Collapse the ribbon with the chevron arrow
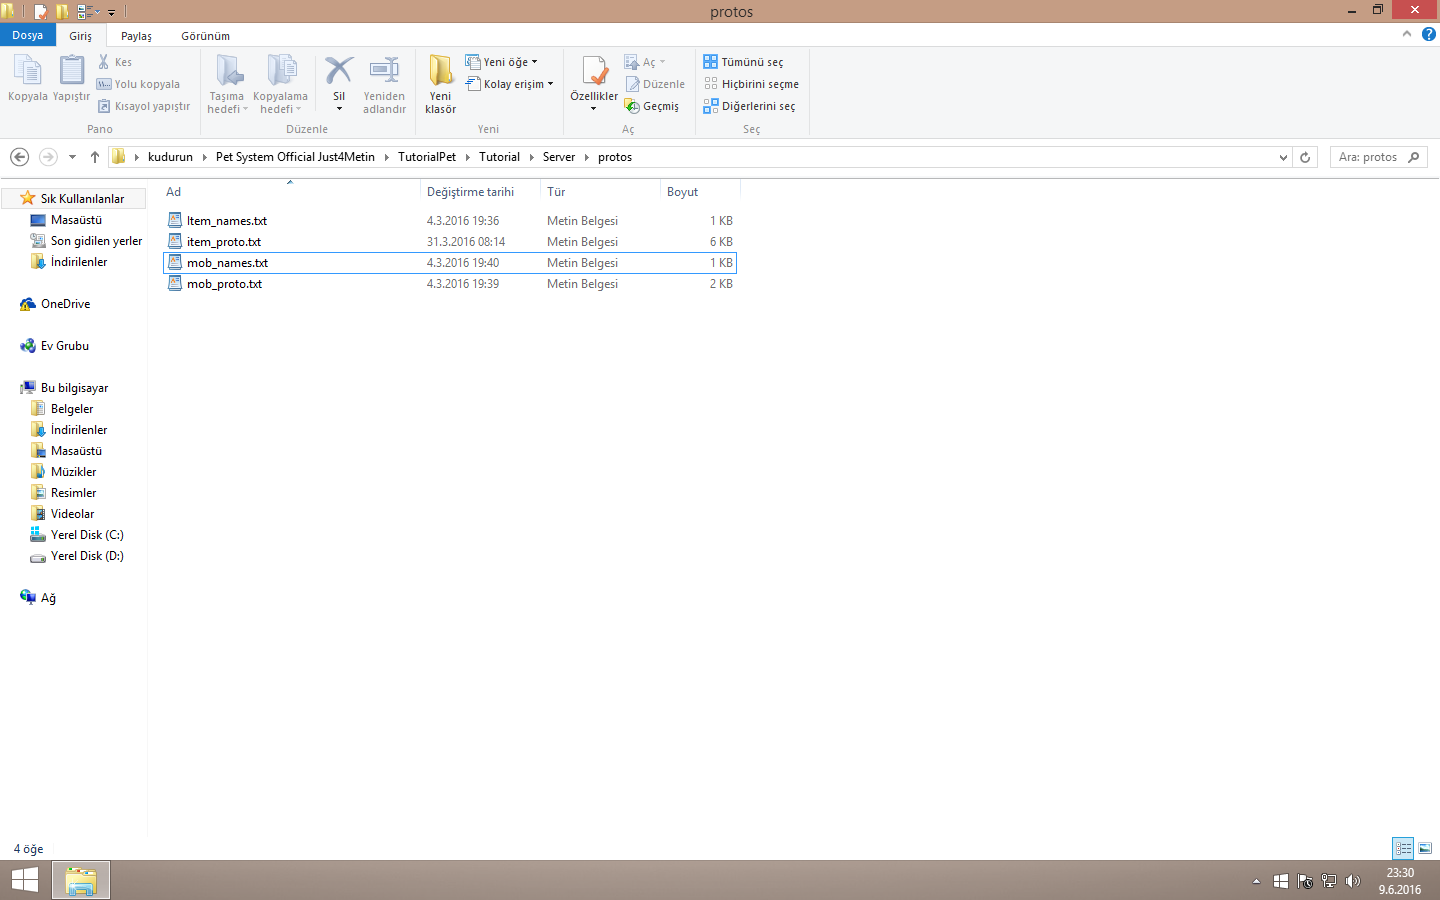The width and height of the screenshot is (1440, 900). click(1407, 34)
